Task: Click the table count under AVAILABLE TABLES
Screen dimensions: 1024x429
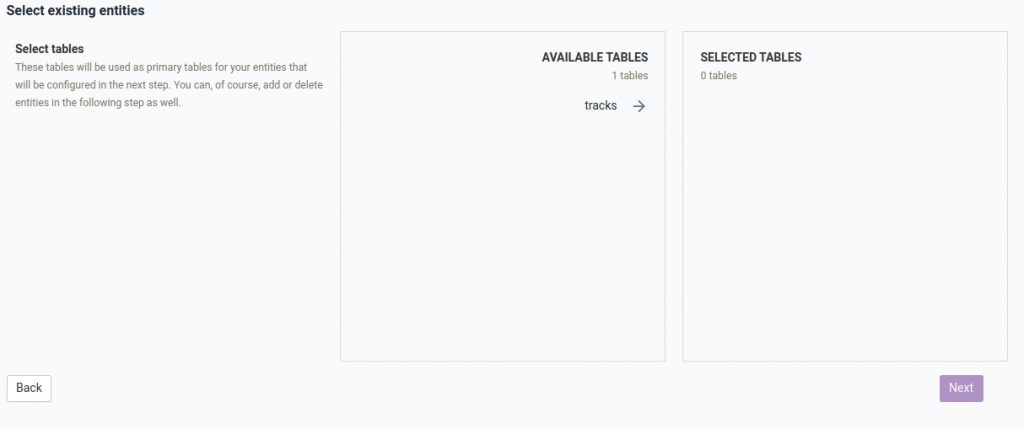Action: point(630,75)
